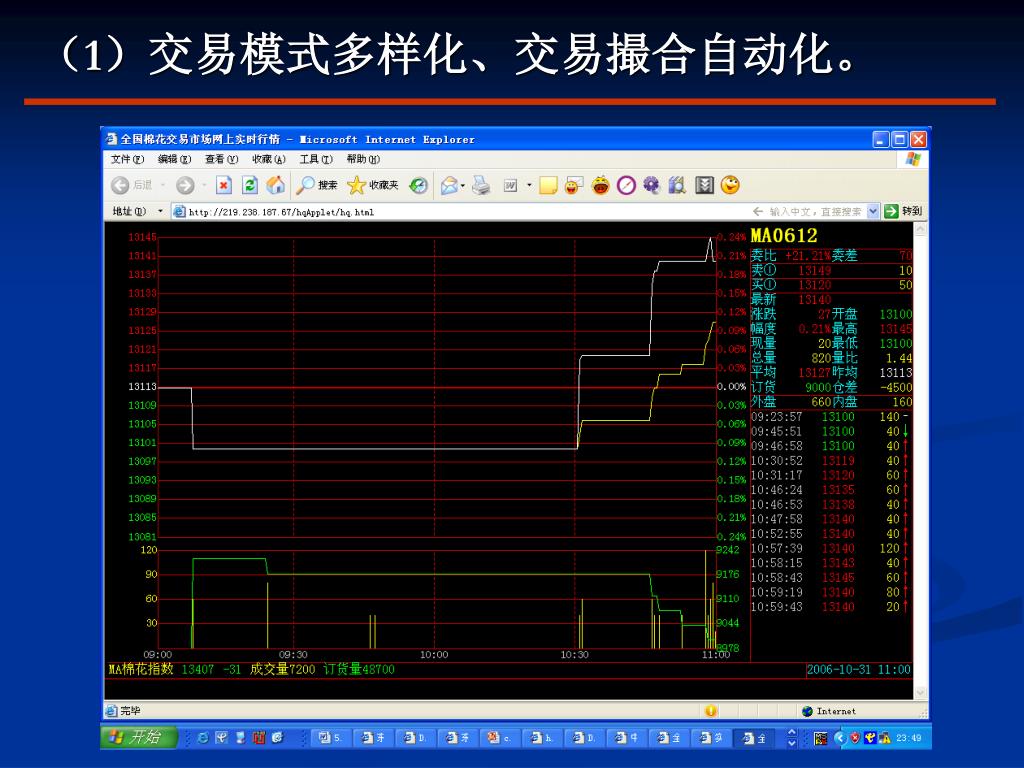This screenshot has width=1024, height=768.
Task: Click the yellow note icon in toolbar
Action: [x=548, y=185]
